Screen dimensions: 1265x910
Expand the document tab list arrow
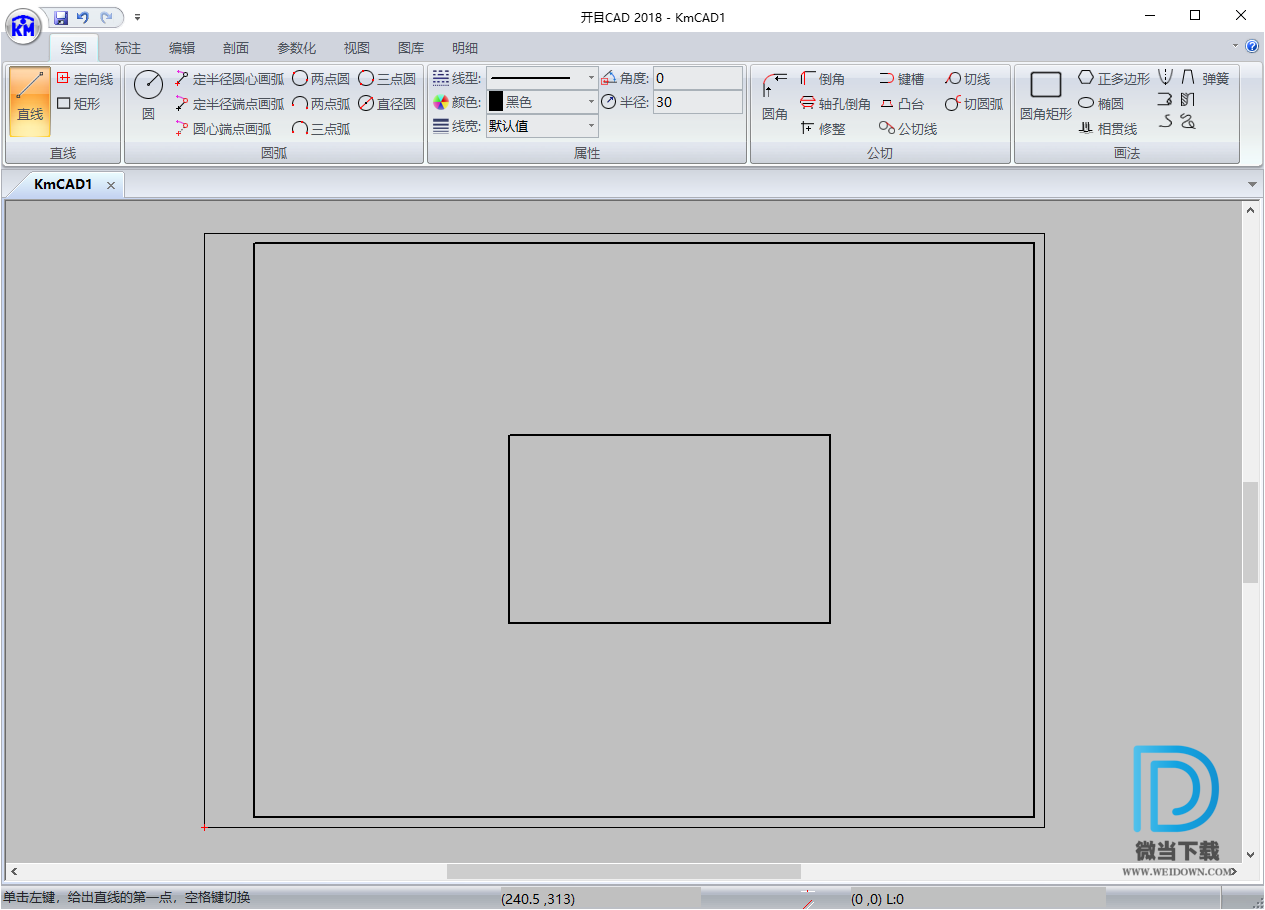point(1252,185)
